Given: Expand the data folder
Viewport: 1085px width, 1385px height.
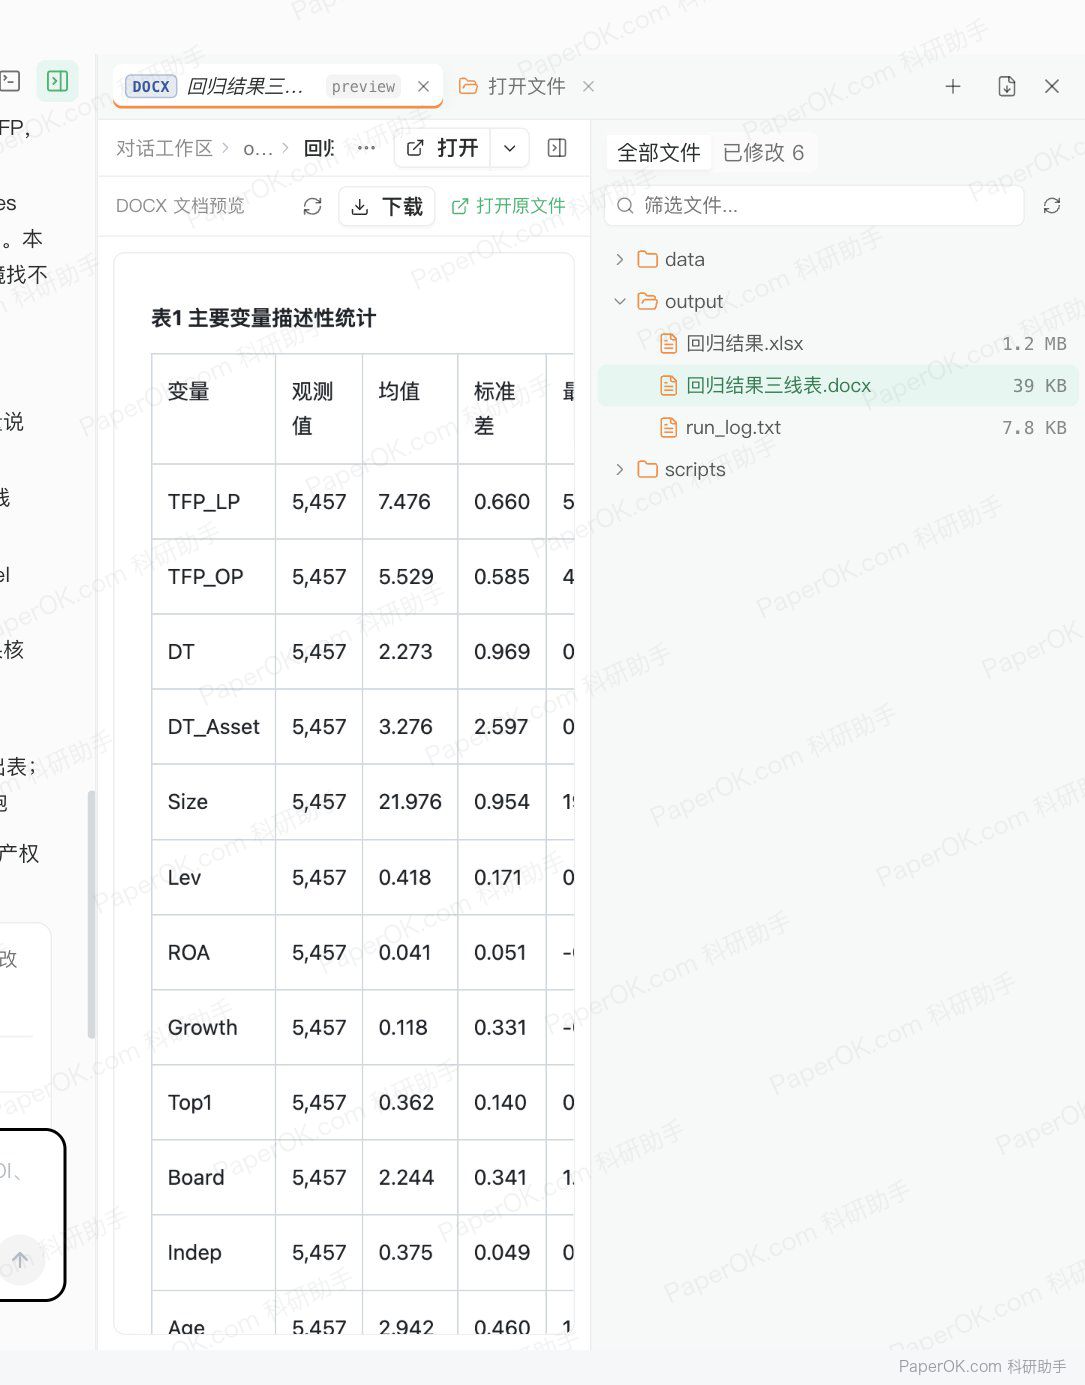Looking at the screenshot, I should 620,259.
